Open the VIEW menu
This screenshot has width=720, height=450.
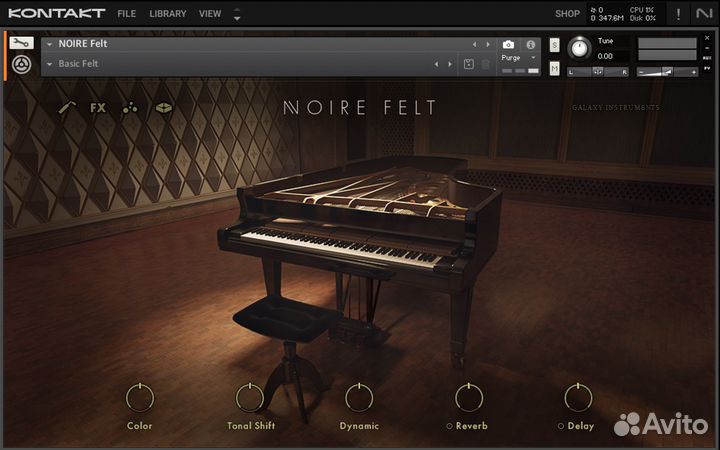click(210, 14)
